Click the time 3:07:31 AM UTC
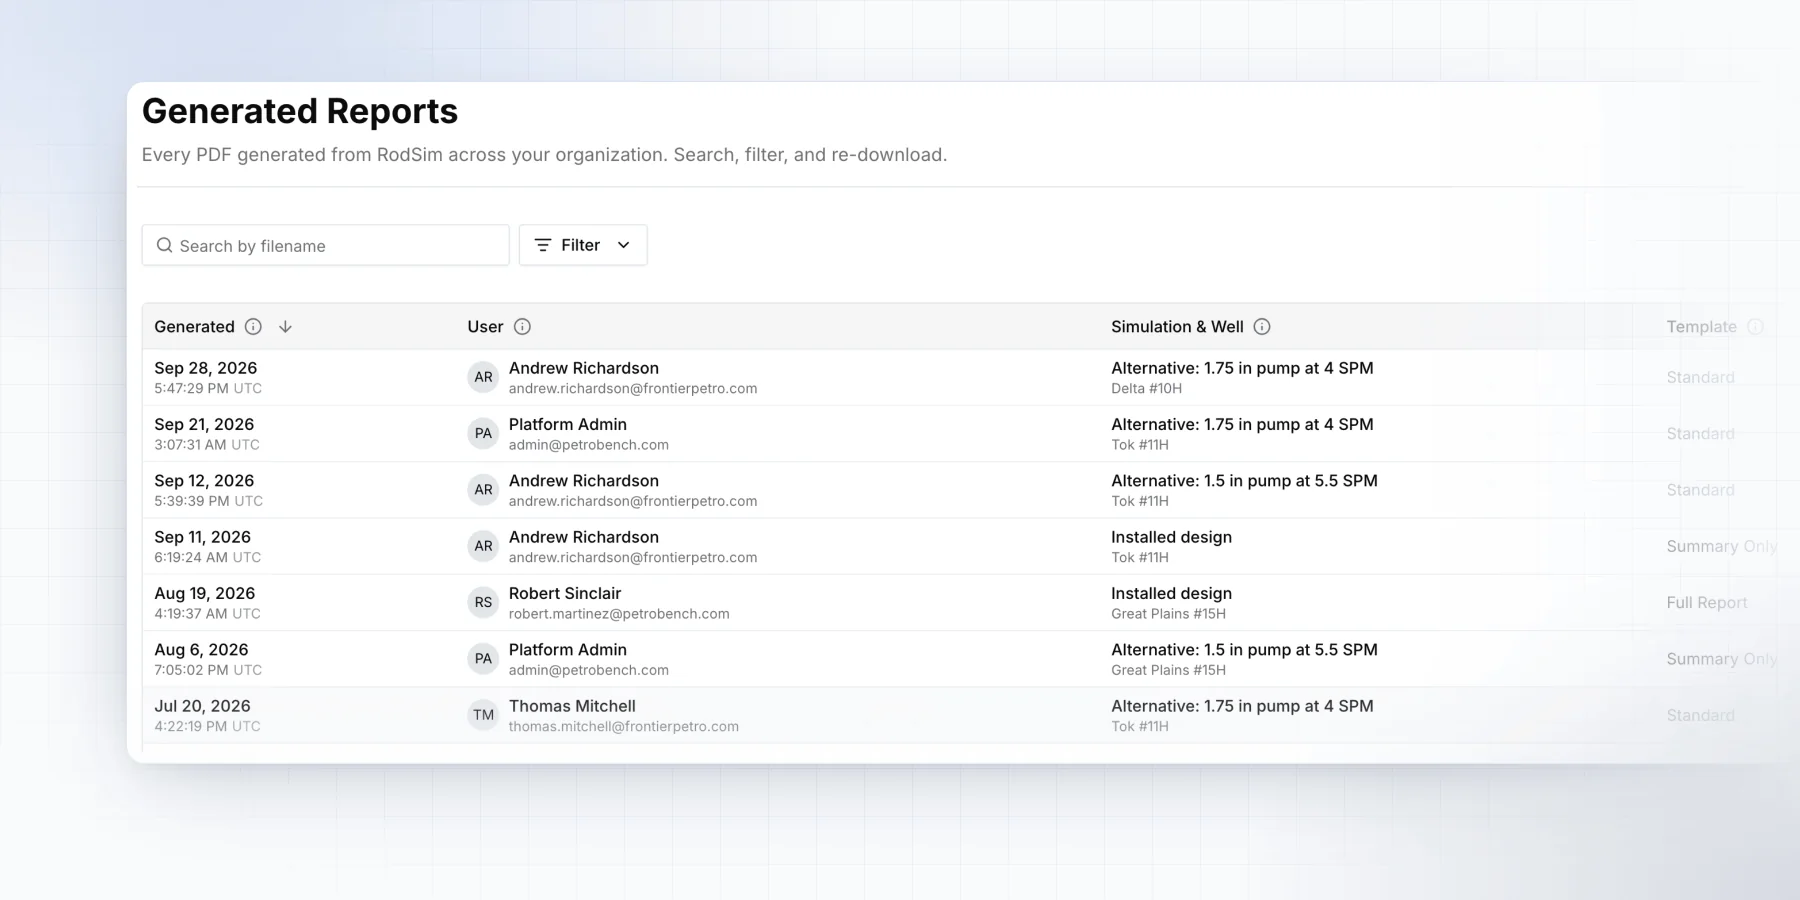1800x900 pixels. [x=206, y=445]
